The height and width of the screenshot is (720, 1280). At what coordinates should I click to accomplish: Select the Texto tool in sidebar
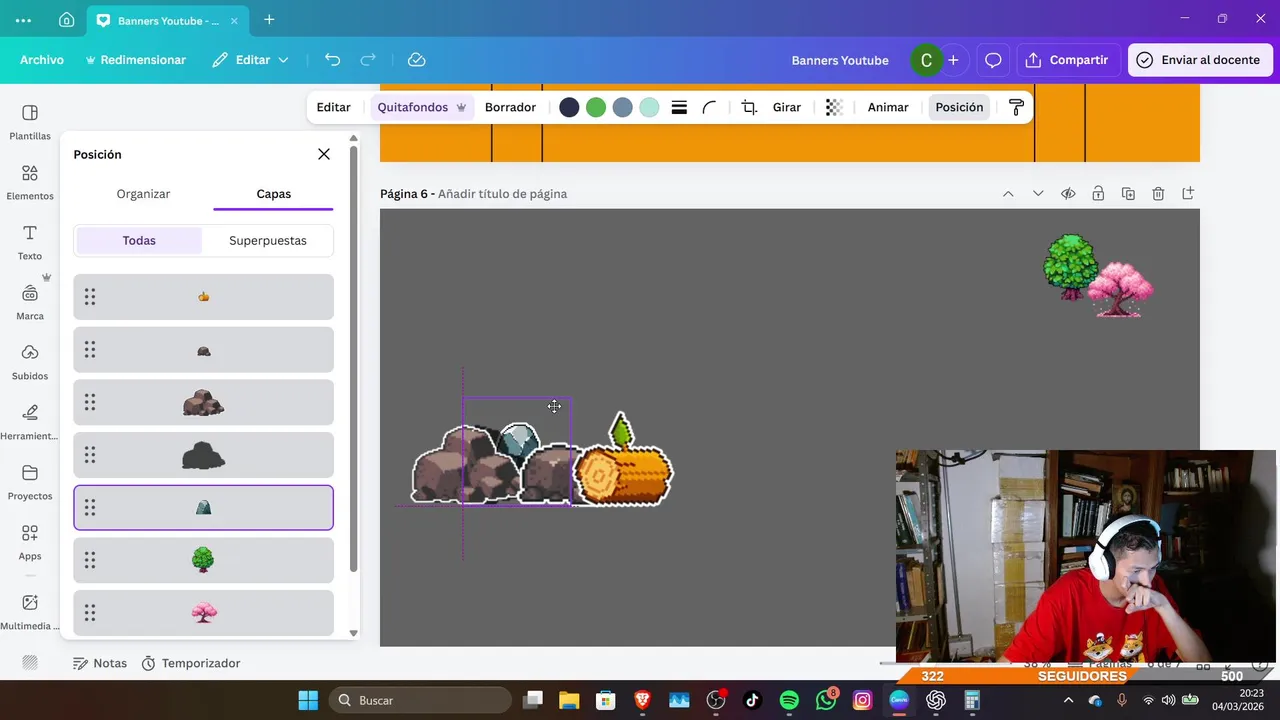[30, 242]
